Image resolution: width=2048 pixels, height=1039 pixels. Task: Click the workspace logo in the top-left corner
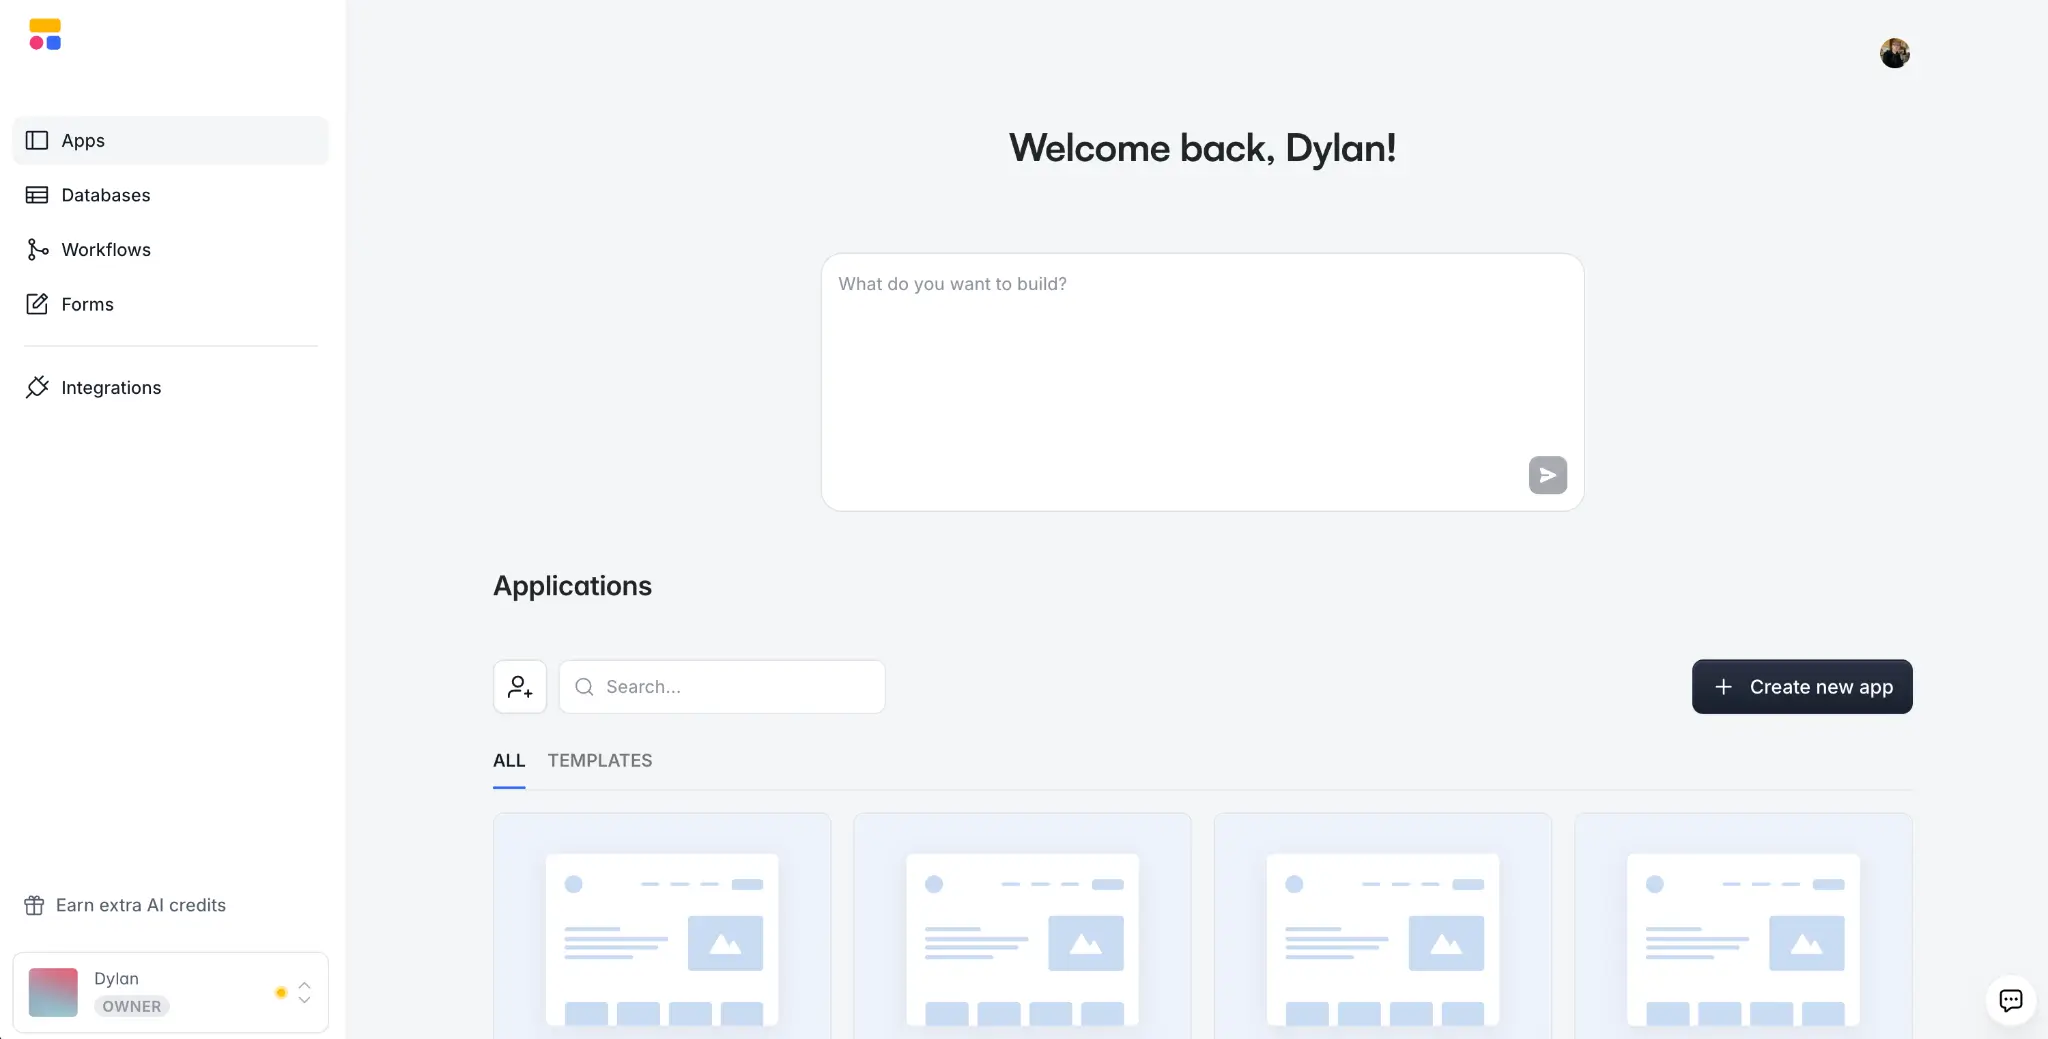pyautogui.click(x=46, y=36)
